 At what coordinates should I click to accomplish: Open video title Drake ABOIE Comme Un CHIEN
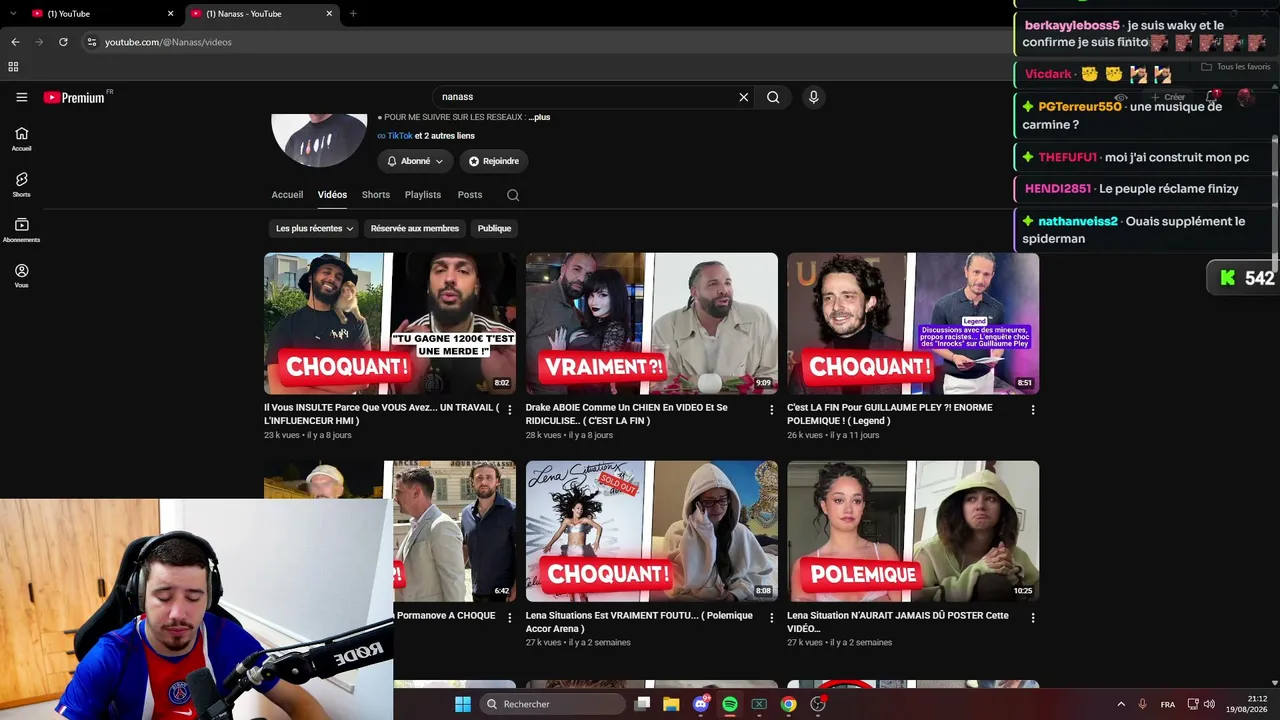pyautogui.click(x=627, y=414)
